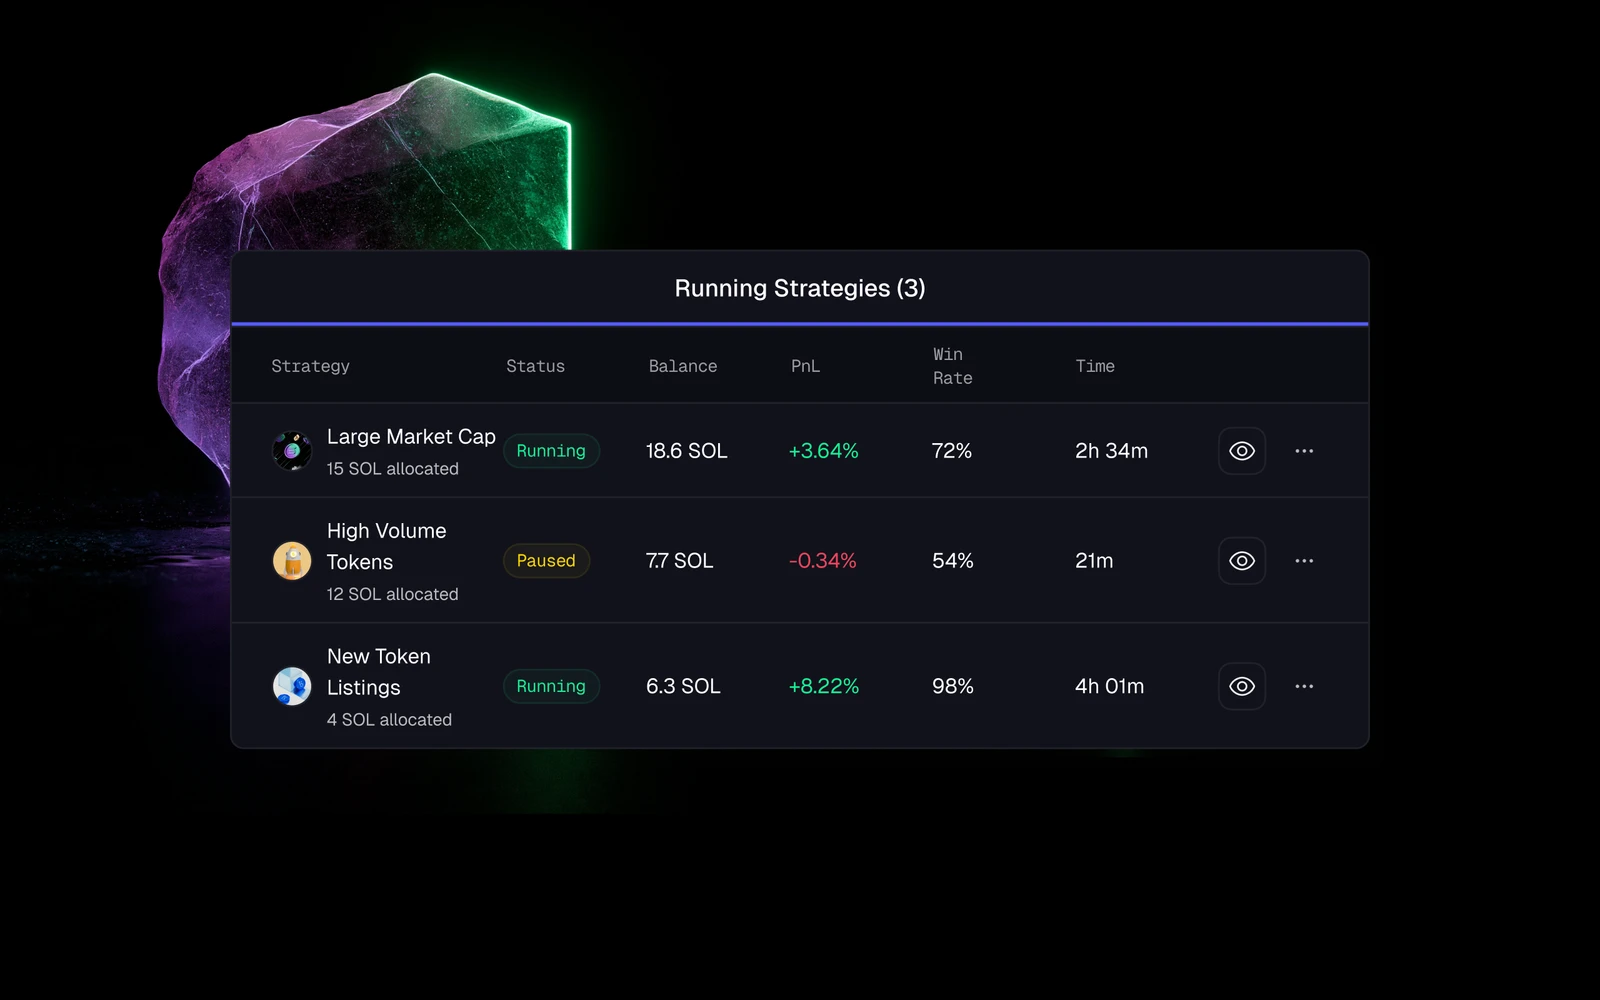Viewport: 1600px width, 1000px height.
Task: Click the Running status badge for Large Market Cap
Action: (x=551, y=451)
